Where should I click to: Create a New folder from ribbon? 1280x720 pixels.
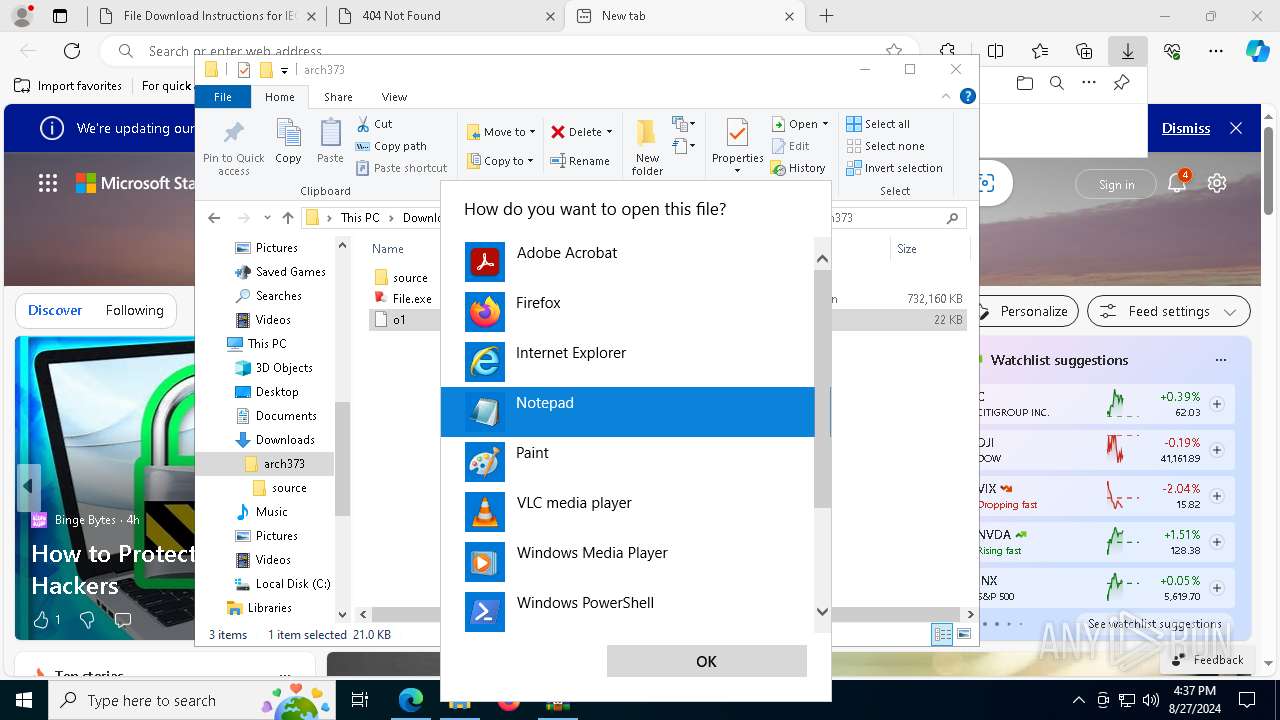click(x=647, y=147)
